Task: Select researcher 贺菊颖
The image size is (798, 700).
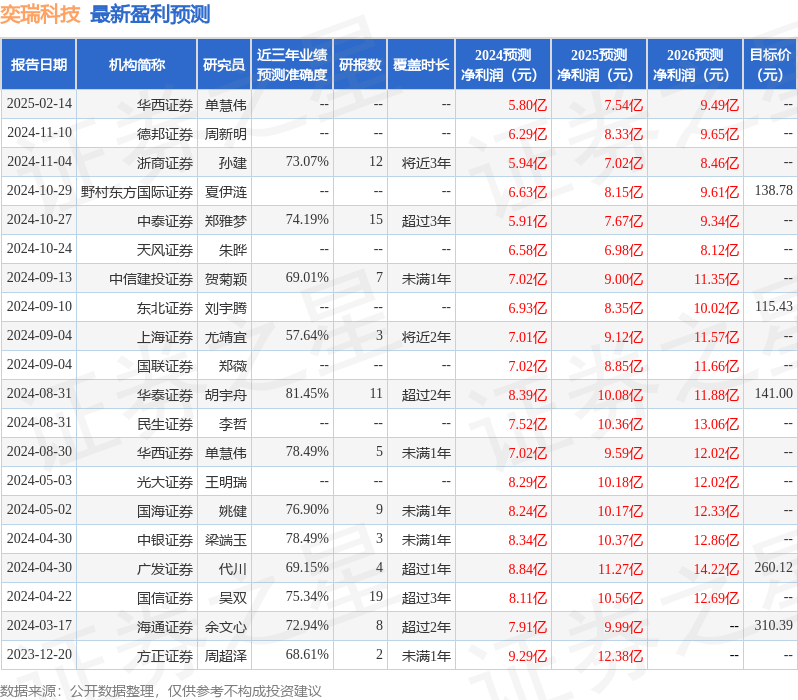Action: (225, 279)
